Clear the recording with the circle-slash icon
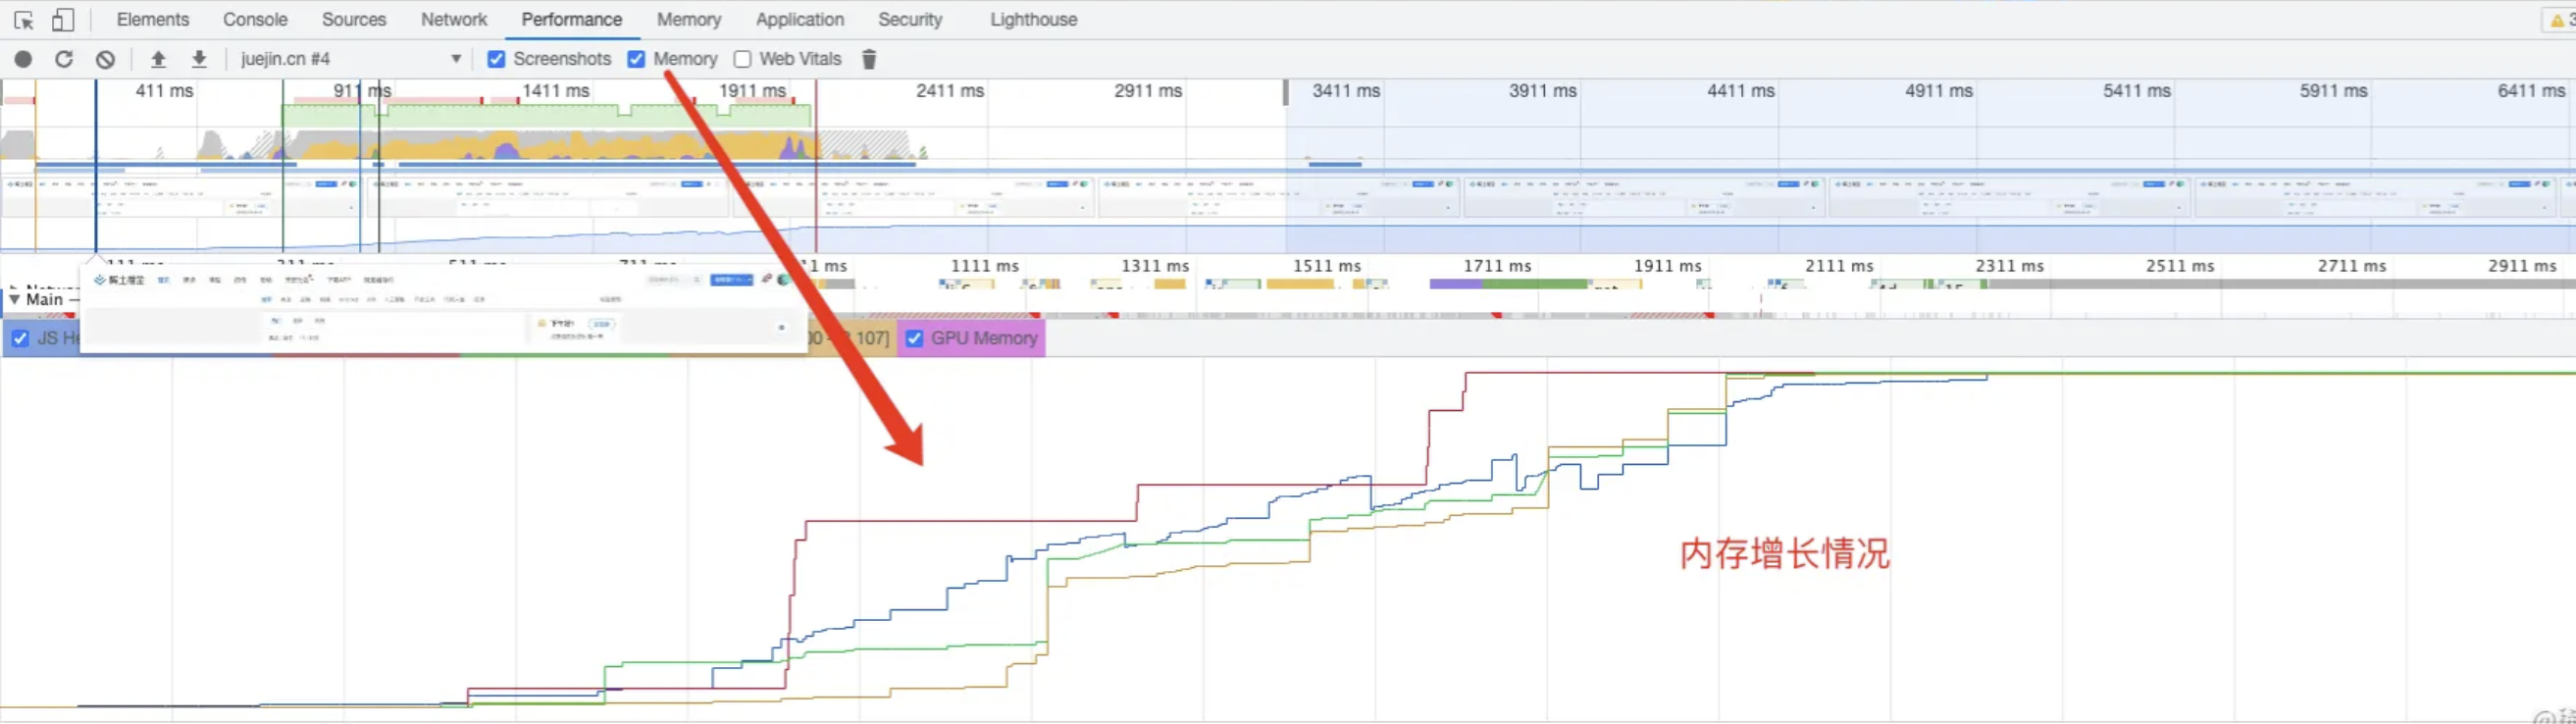2576x724 pixels. [105, 59]
